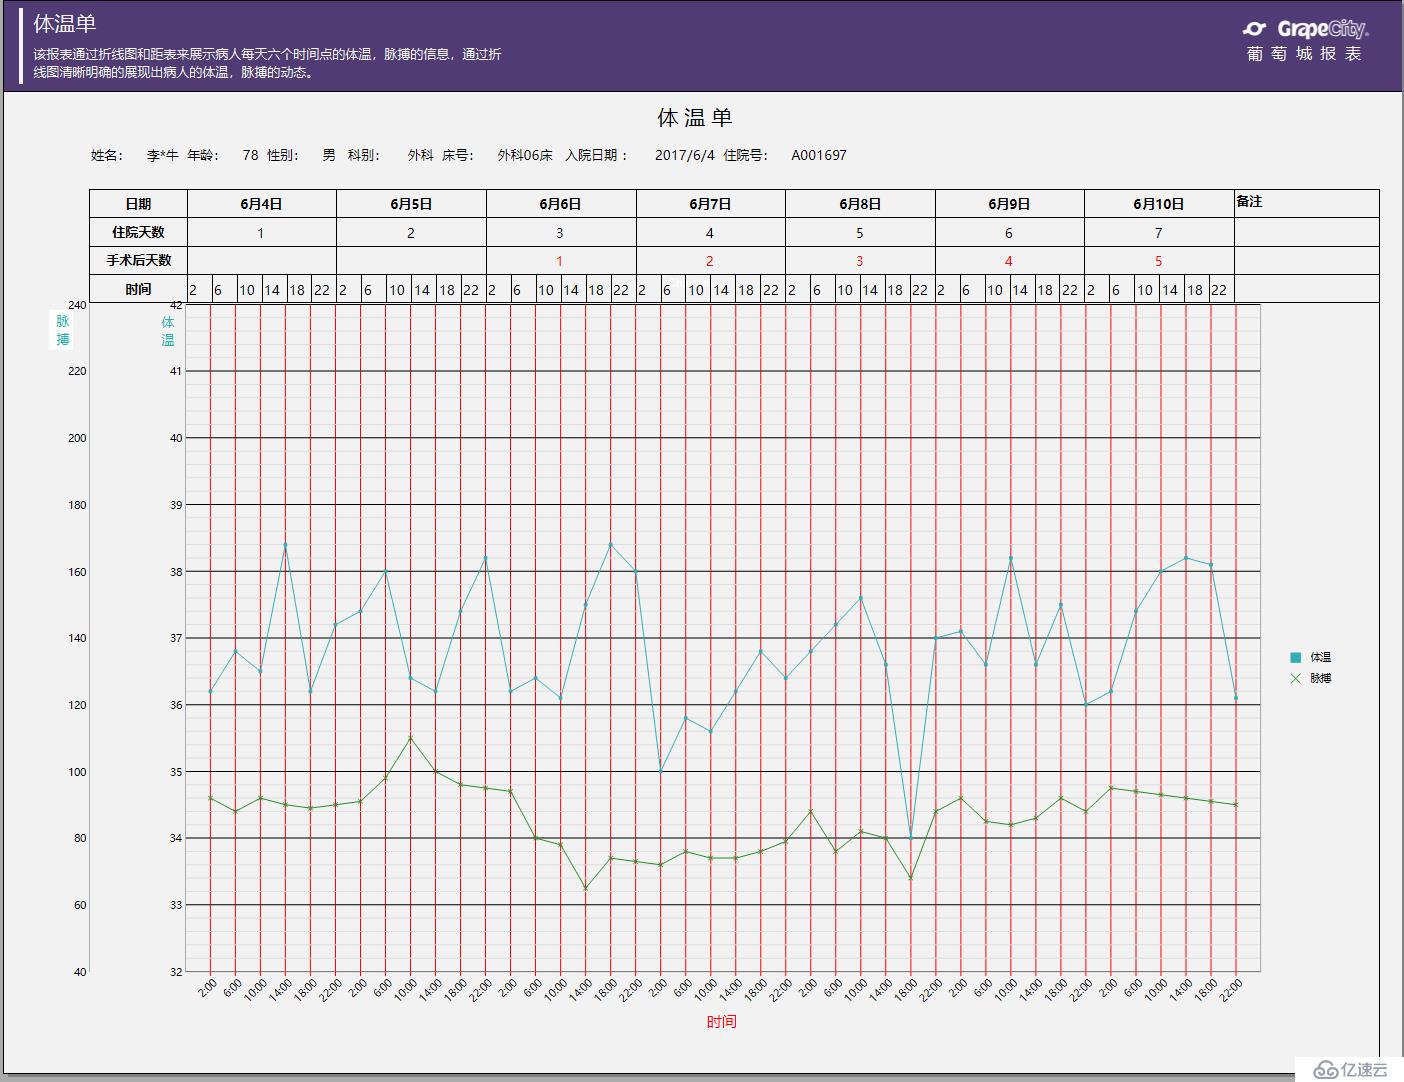This screenshot has height=1082, width=1404.
Task: Click the admission date 2017/6/4
Action: (685, 155)
